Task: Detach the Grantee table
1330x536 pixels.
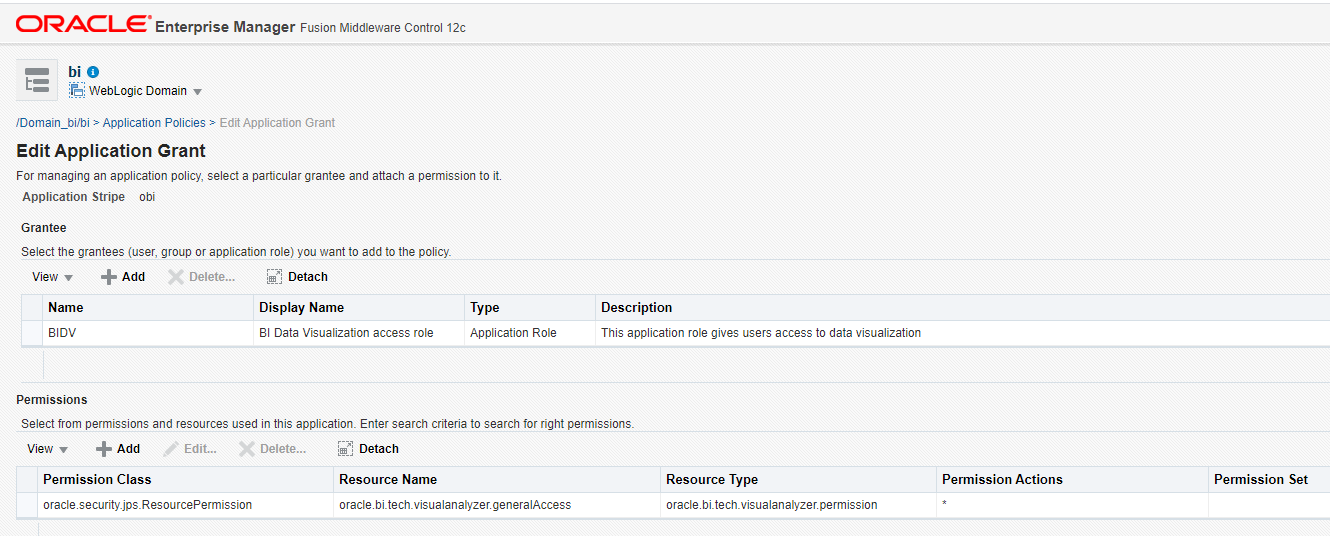Action: [x=297, y=277]
